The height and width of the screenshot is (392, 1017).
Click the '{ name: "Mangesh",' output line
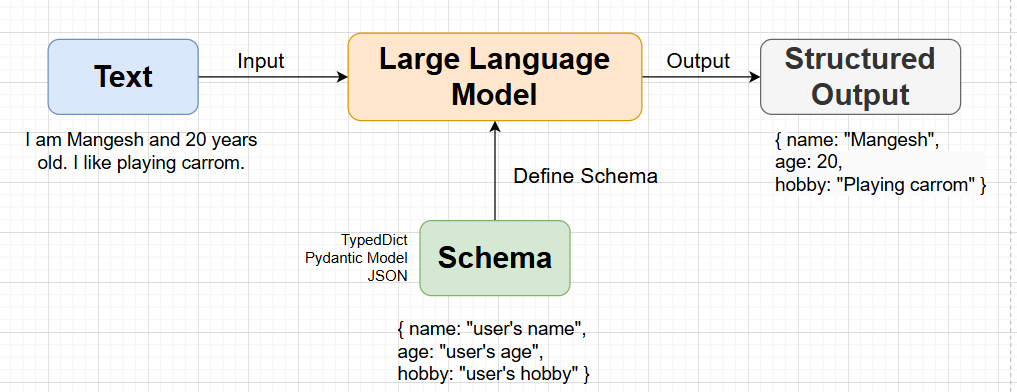(857, 141)
